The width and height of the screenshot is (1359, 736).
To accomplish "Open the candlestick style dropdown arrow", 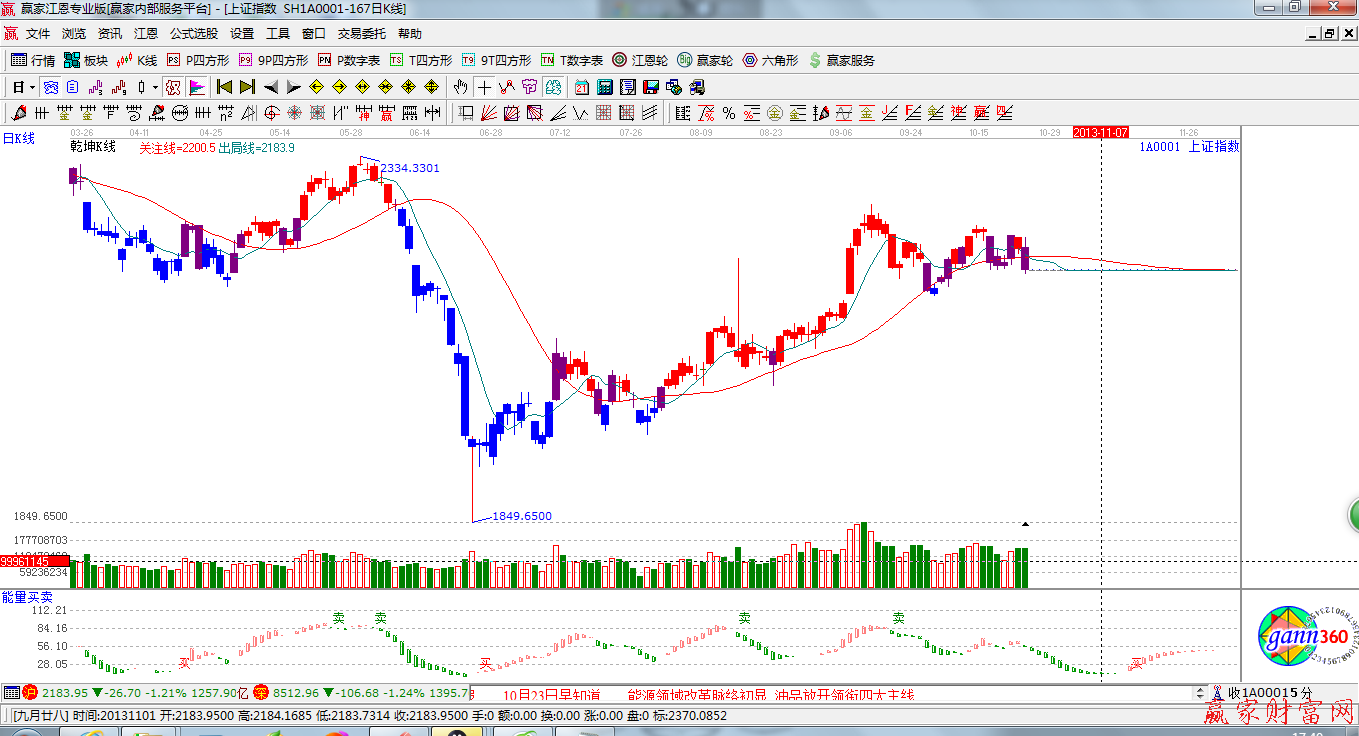I will [156, 87].
